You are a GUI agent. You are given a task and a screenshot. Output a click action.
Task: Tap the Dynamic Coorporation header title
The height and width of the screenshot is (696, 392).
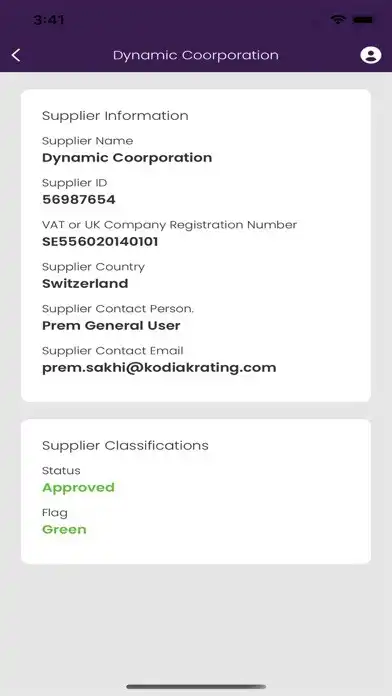pos(196,55)
